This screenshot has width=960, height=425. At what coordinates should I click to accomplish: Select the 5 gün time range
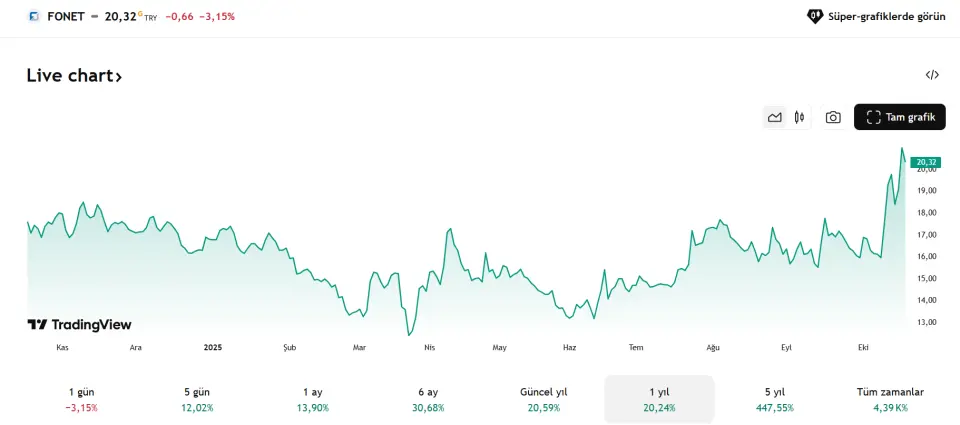click(198, 399)
